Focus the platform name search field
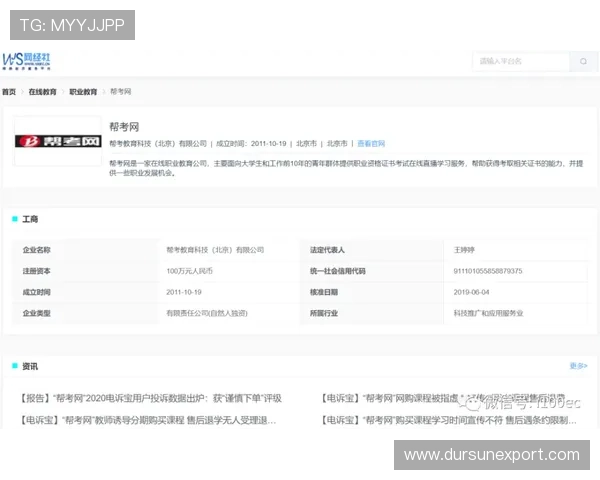Viewport: 600px width, 480px height. tap(521, 61)
